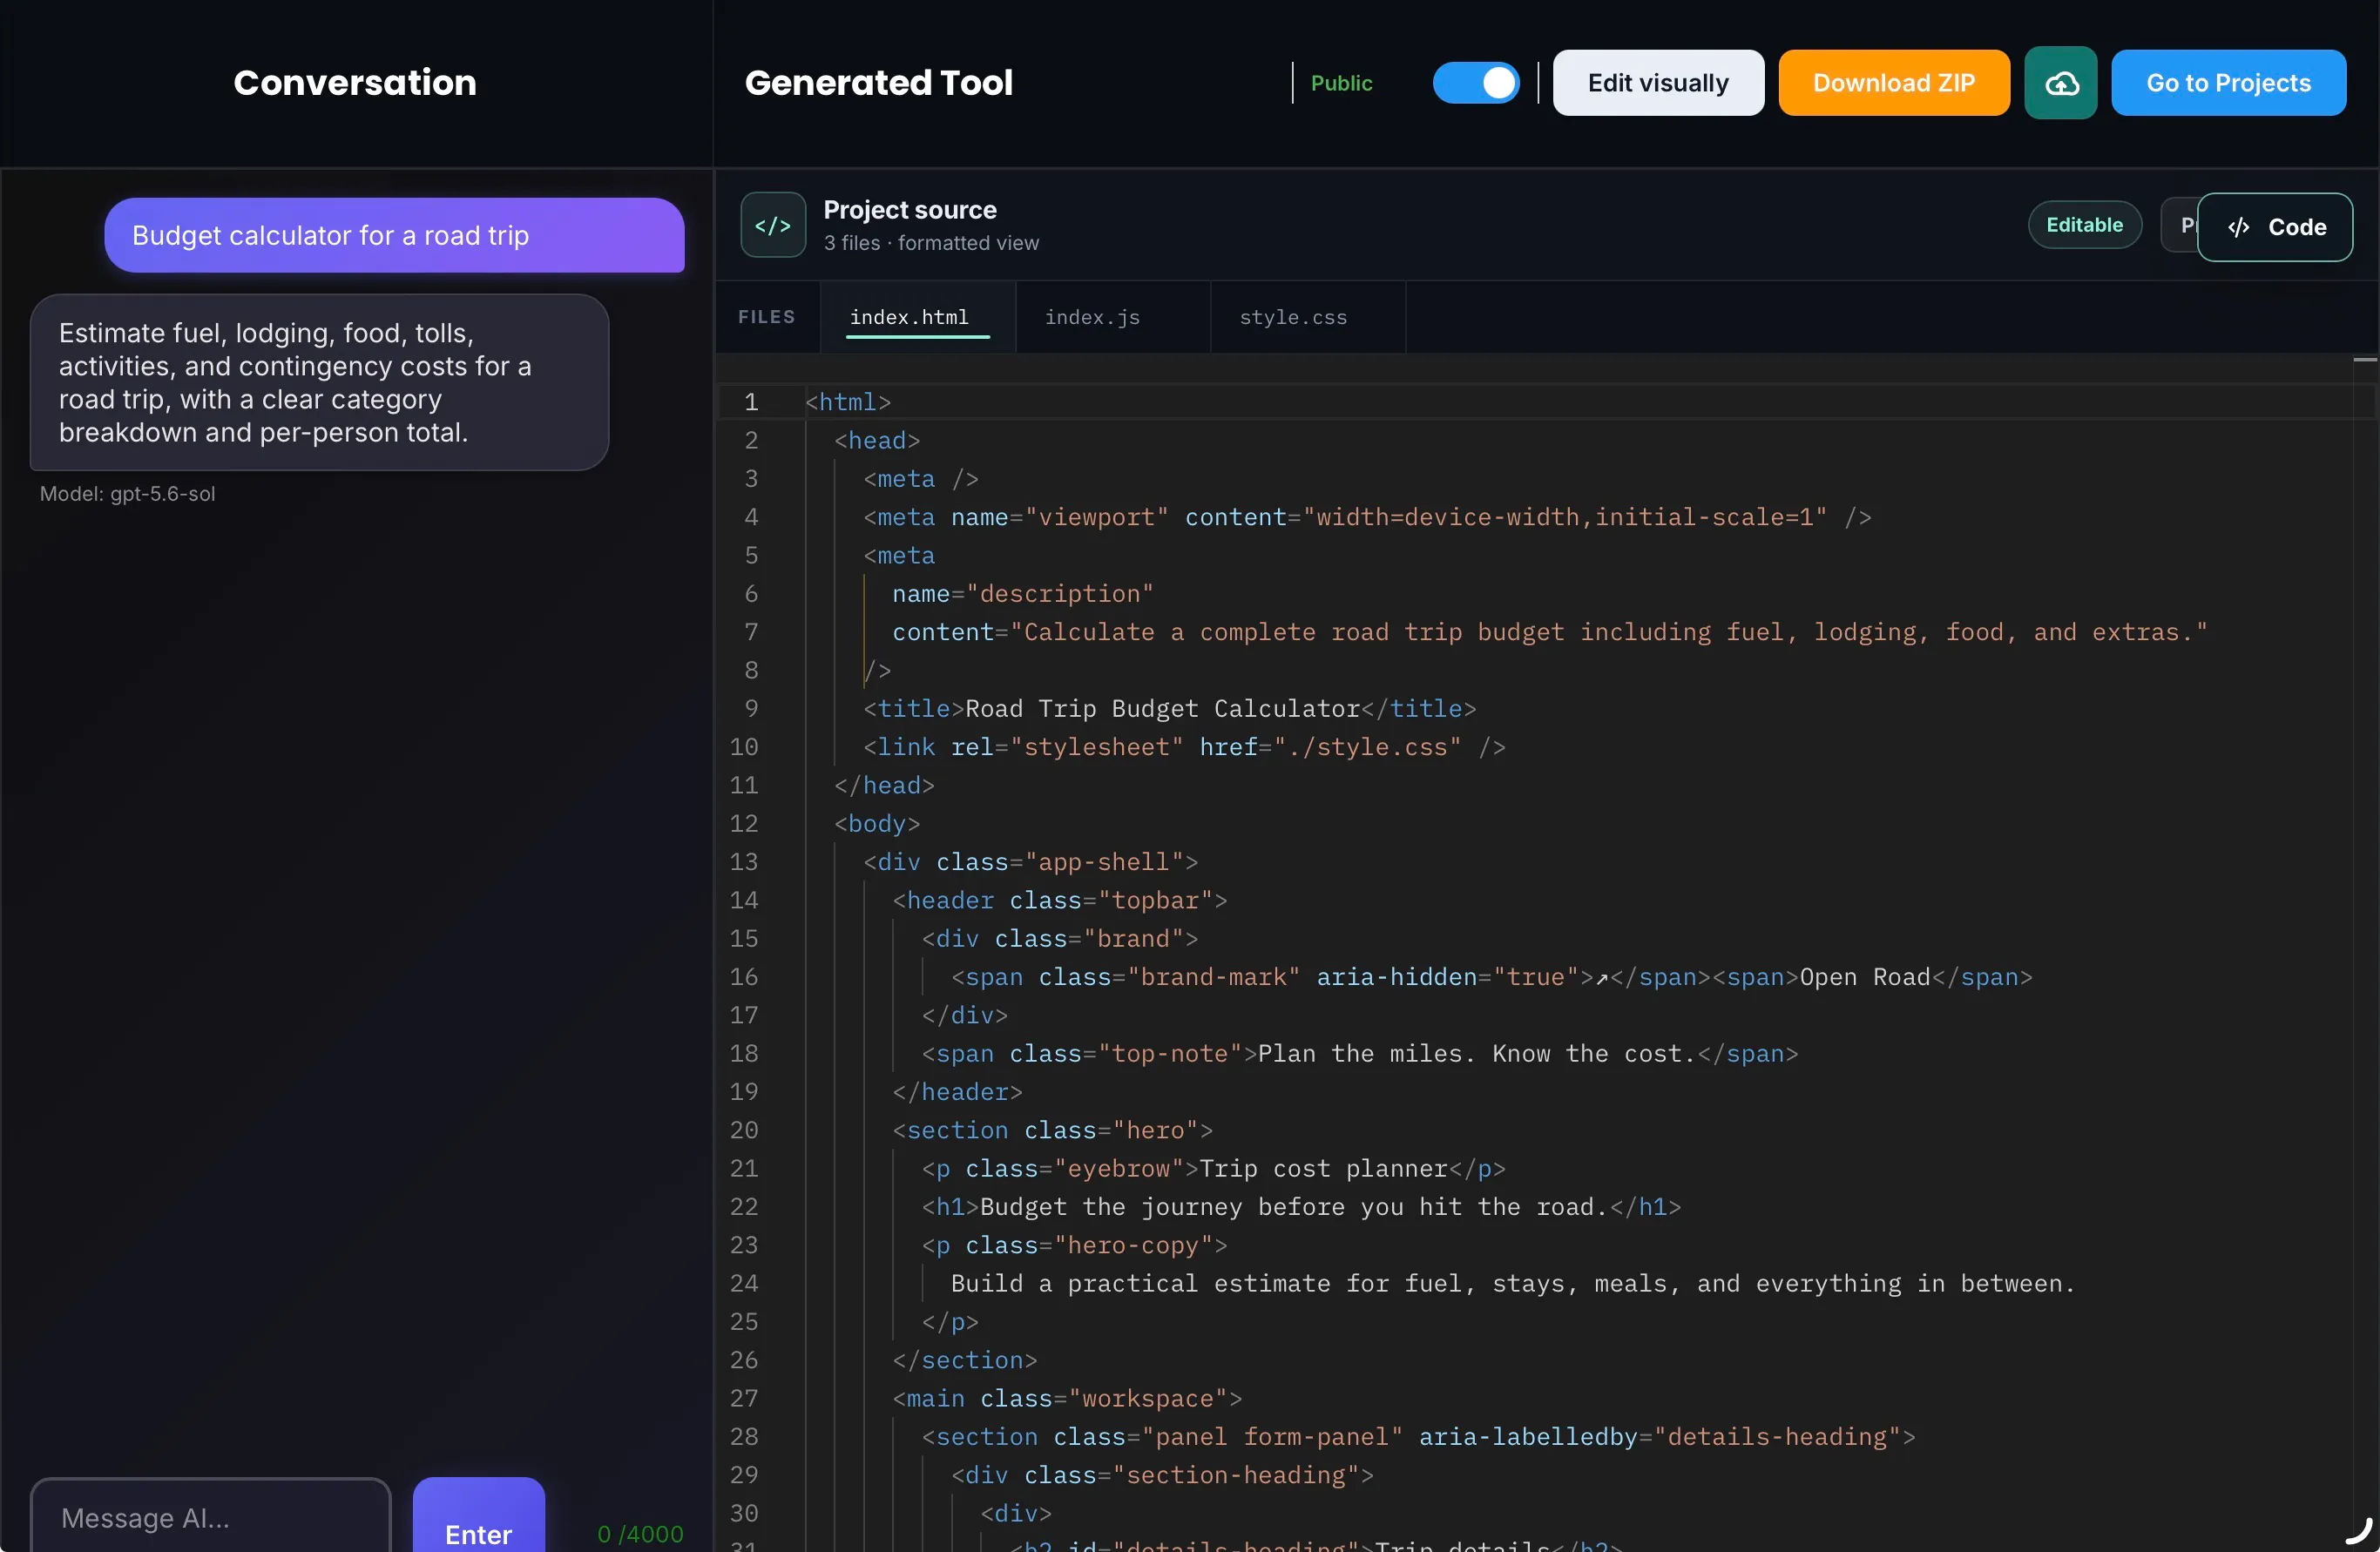Click the 'Estimate fuel, lodging' response bubble
Screen dimensions: 2380x1552
pos(319,382)
